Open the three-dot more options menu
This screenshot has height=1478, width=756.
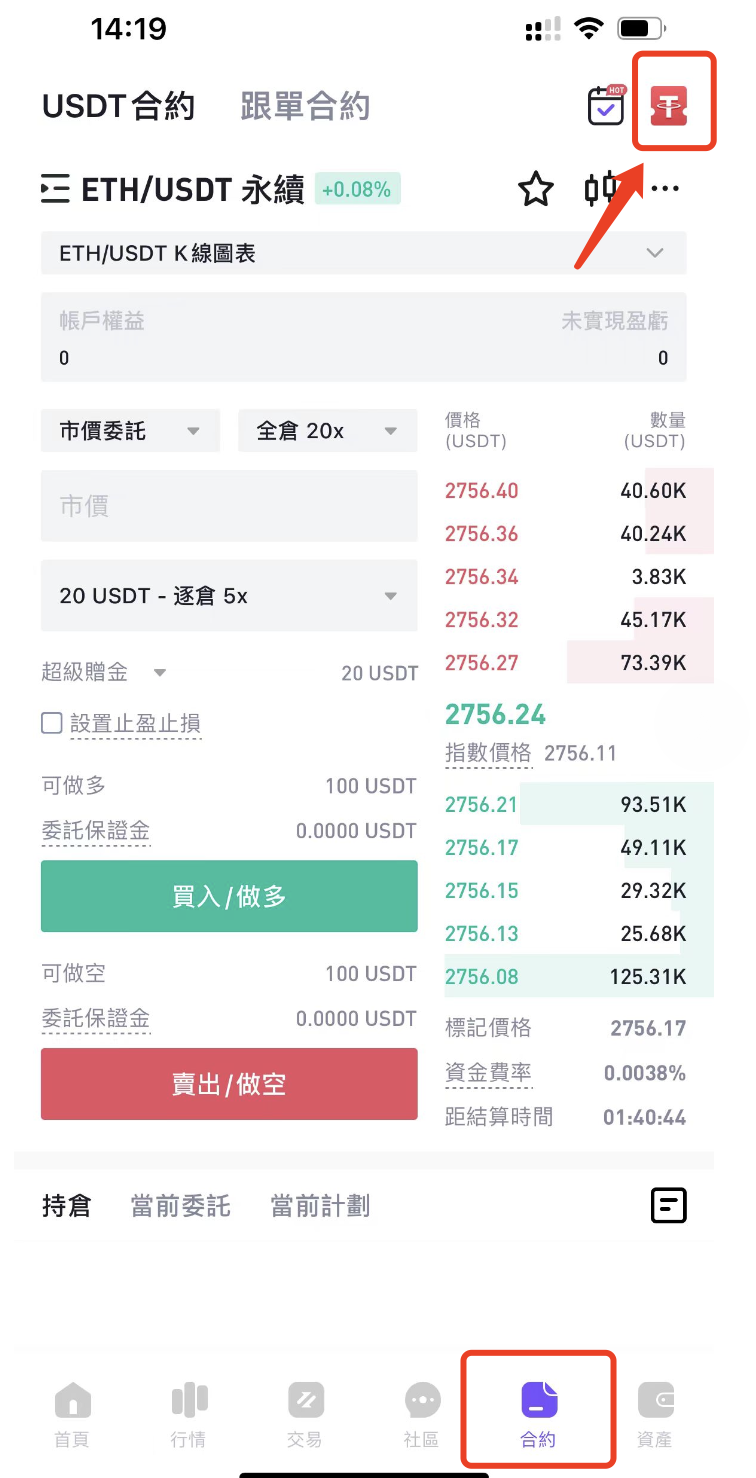(x=665, y=189)
